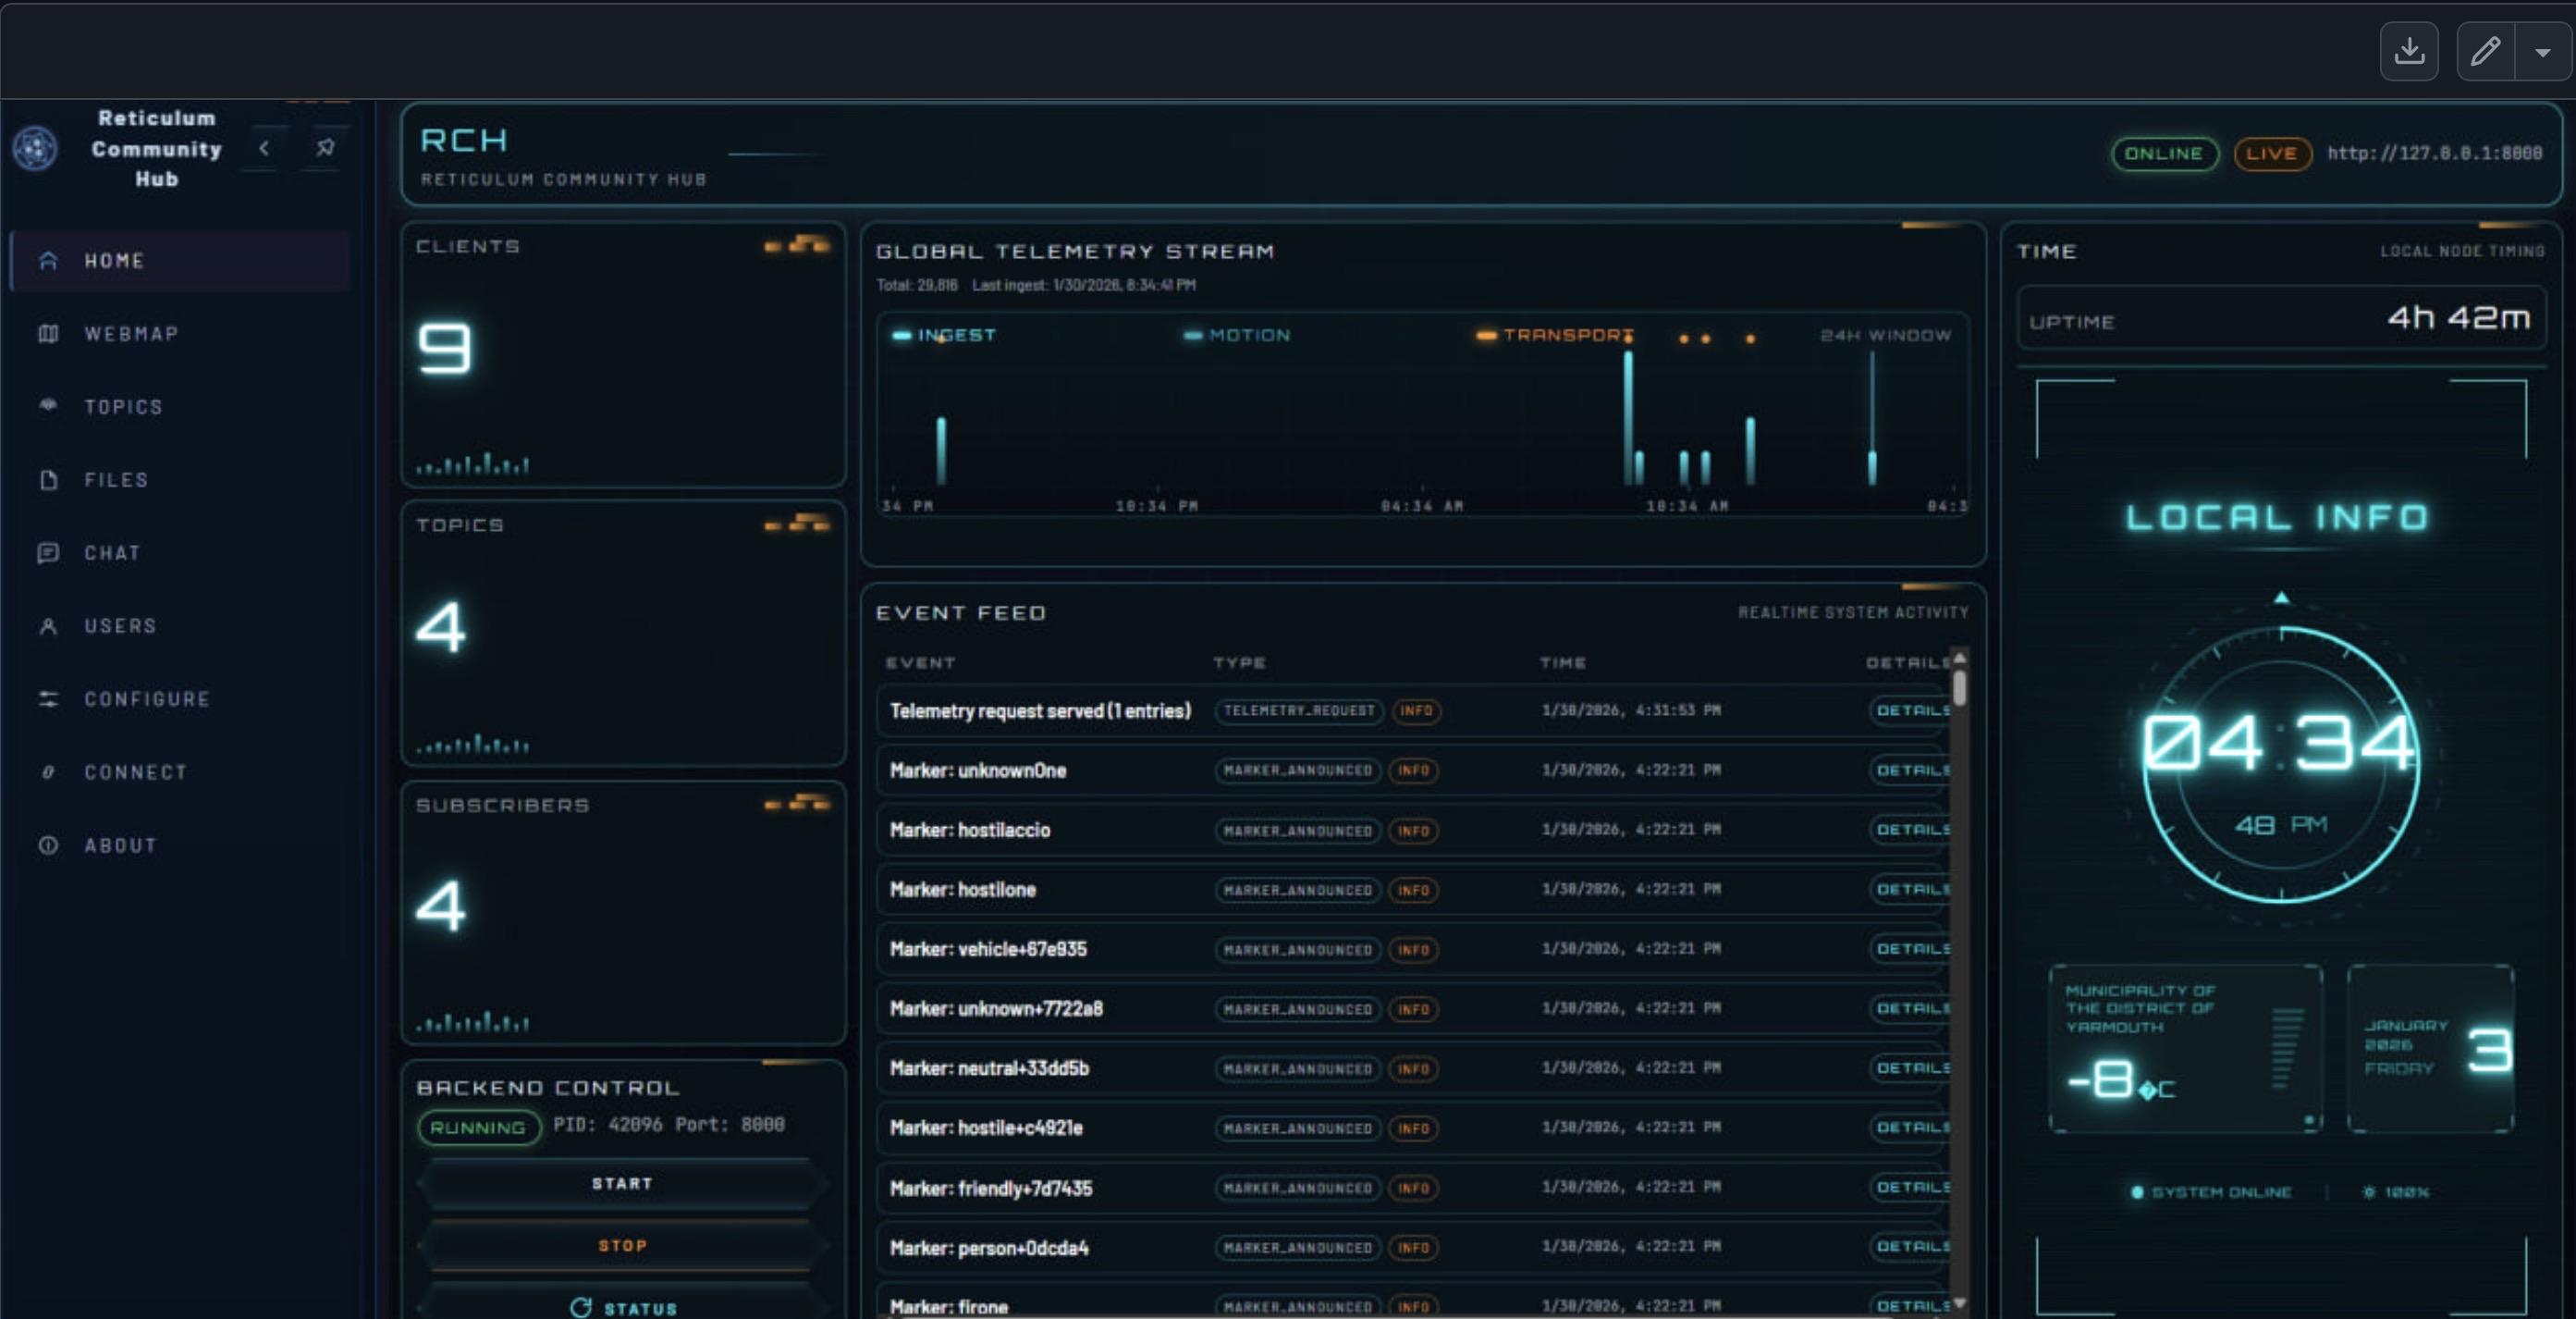Click Details for Marker: unknownOne event
The width and height of the screenshot is (2576, 1319).
tap(1911, 770)
